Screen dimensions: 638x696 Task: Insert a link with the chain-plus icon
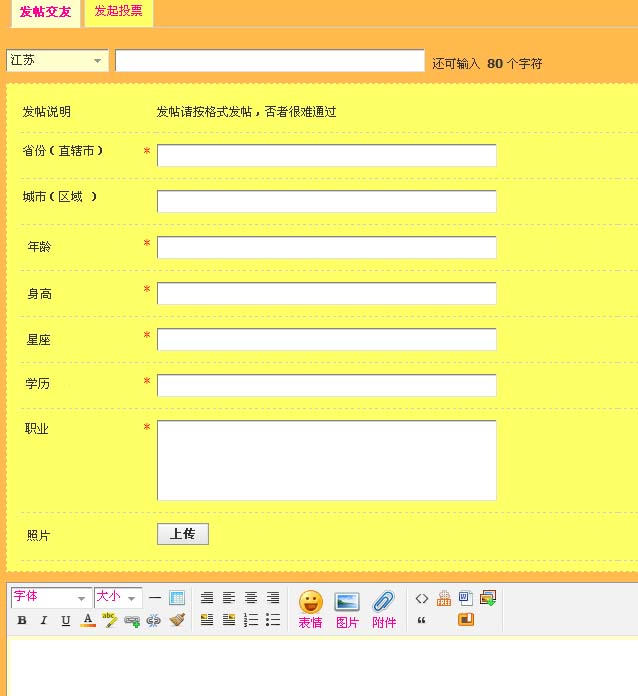click(x=132, y=621)
